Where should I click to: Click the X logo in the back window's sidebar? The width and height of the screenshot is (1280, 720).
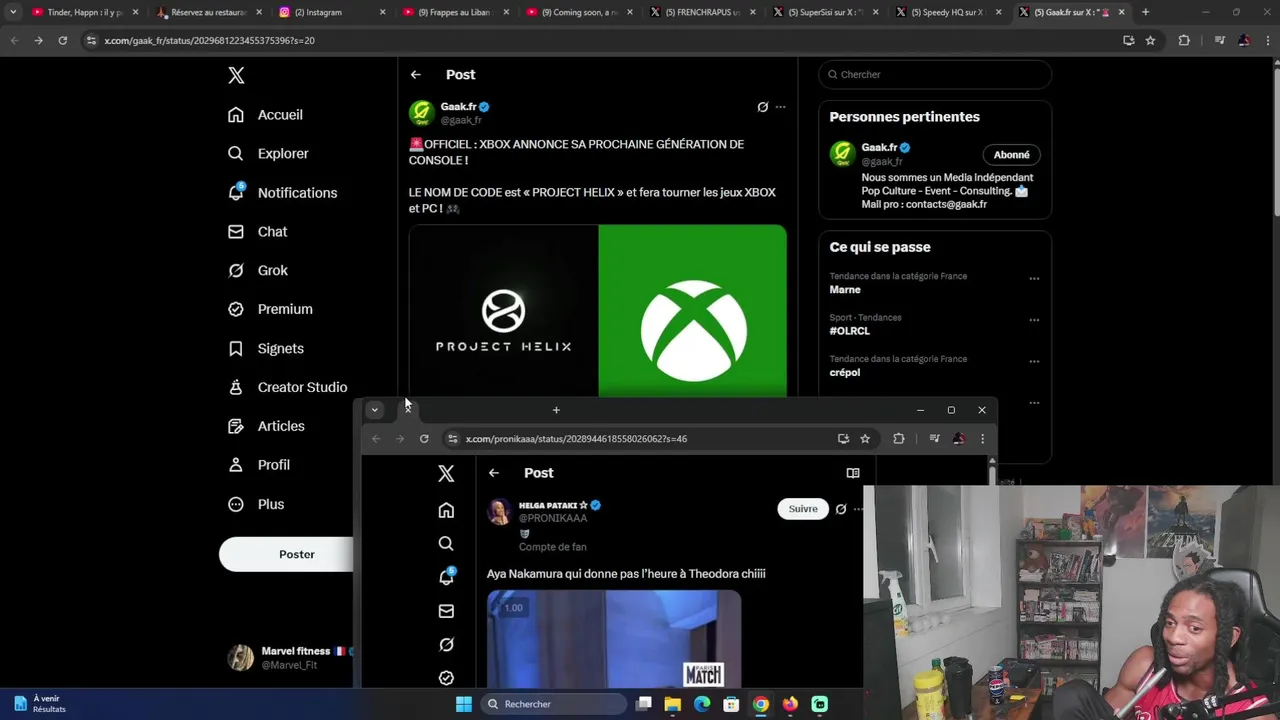point(236,75)
